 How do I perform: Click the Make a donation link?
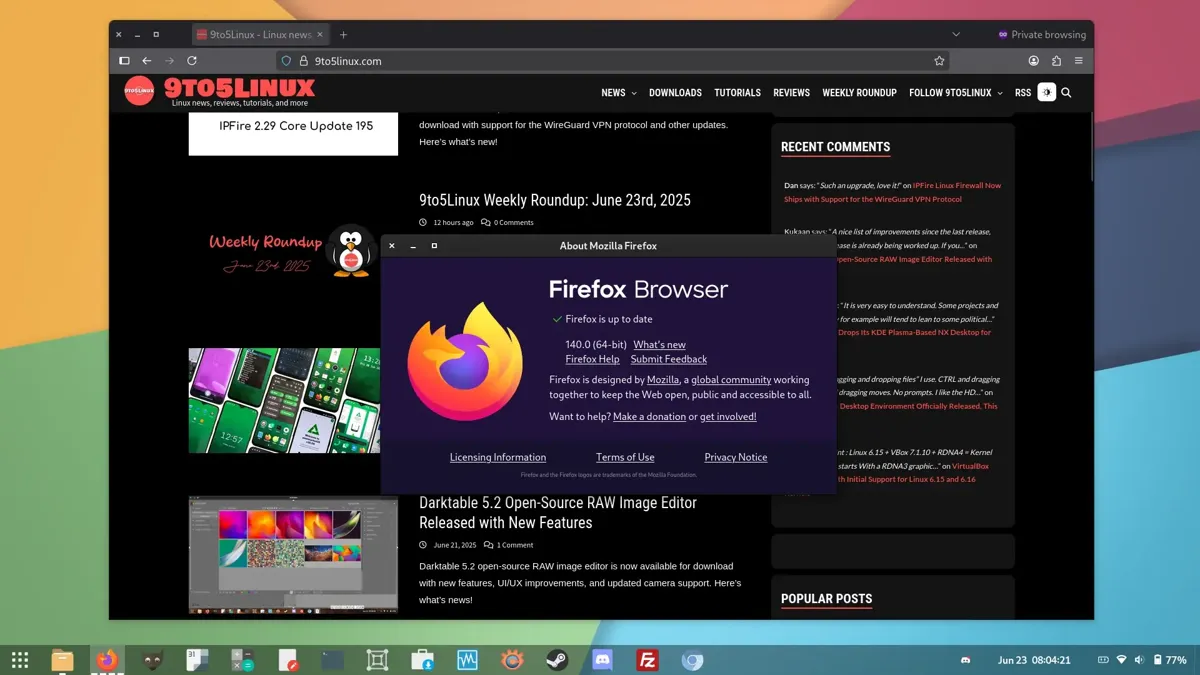(x=648, y=417)
